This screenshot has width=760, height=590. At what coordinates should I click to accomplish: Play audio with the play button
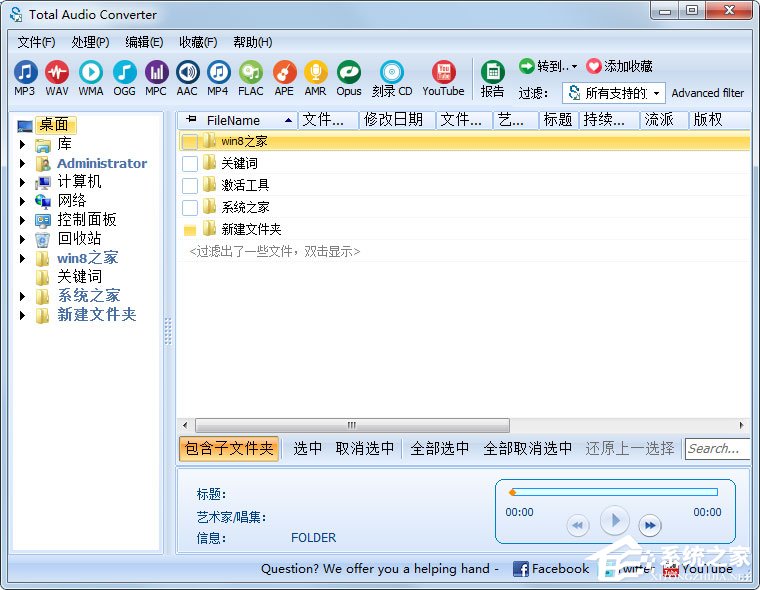(x=615, y=521)
